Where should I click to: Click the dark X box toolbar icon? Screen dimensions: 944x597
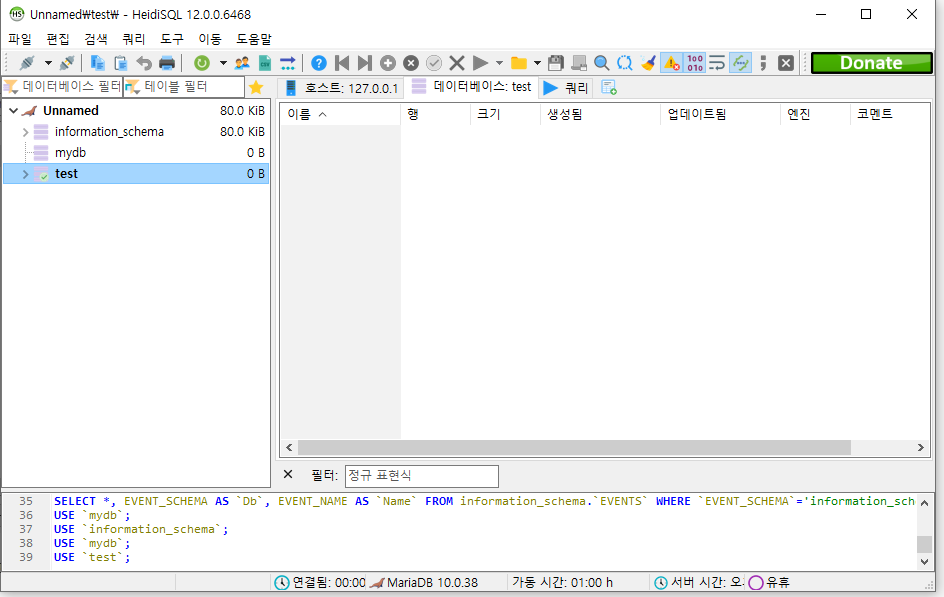click(786, 63)
